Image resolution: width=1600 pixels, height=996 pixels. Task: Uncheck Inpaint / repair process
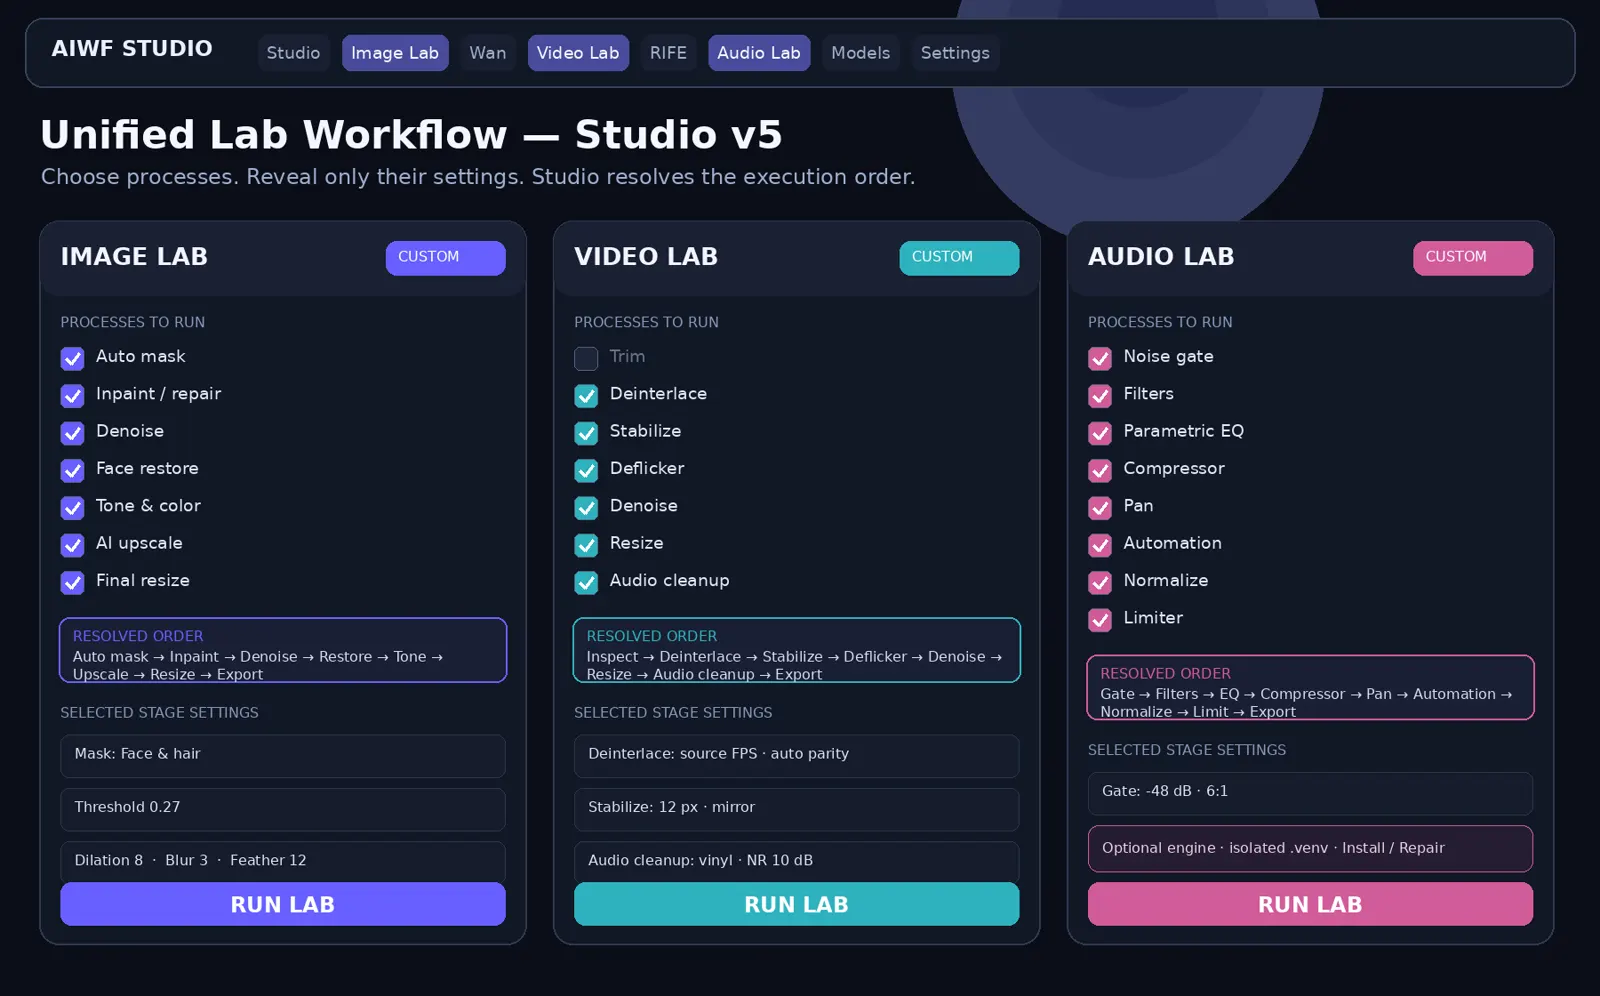[x=73, y=396]
